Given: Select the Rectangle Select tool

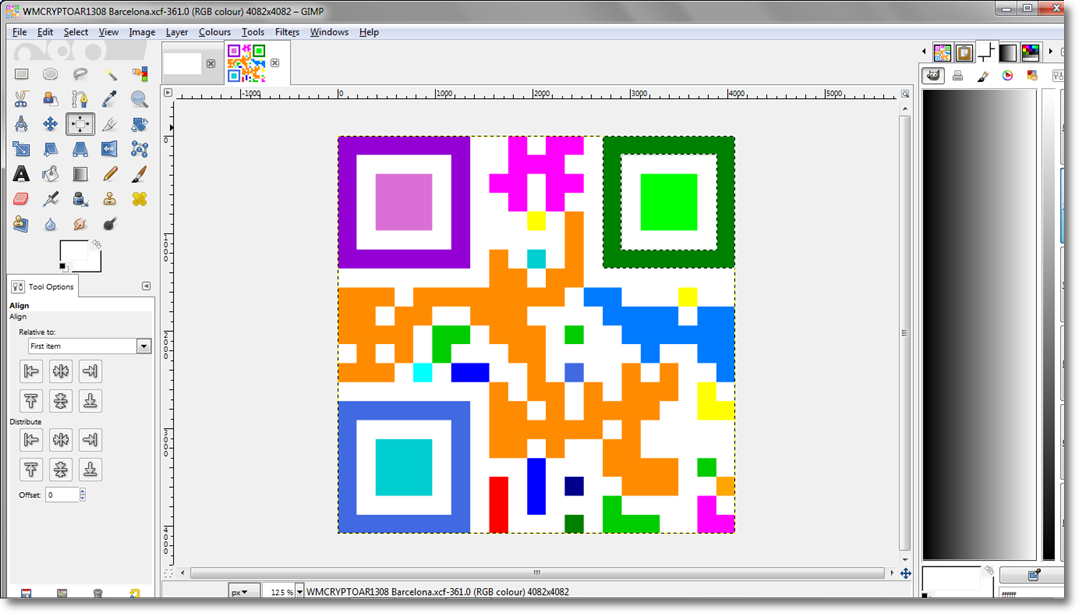Looking at the screenshot, I should tap(21, 74).
